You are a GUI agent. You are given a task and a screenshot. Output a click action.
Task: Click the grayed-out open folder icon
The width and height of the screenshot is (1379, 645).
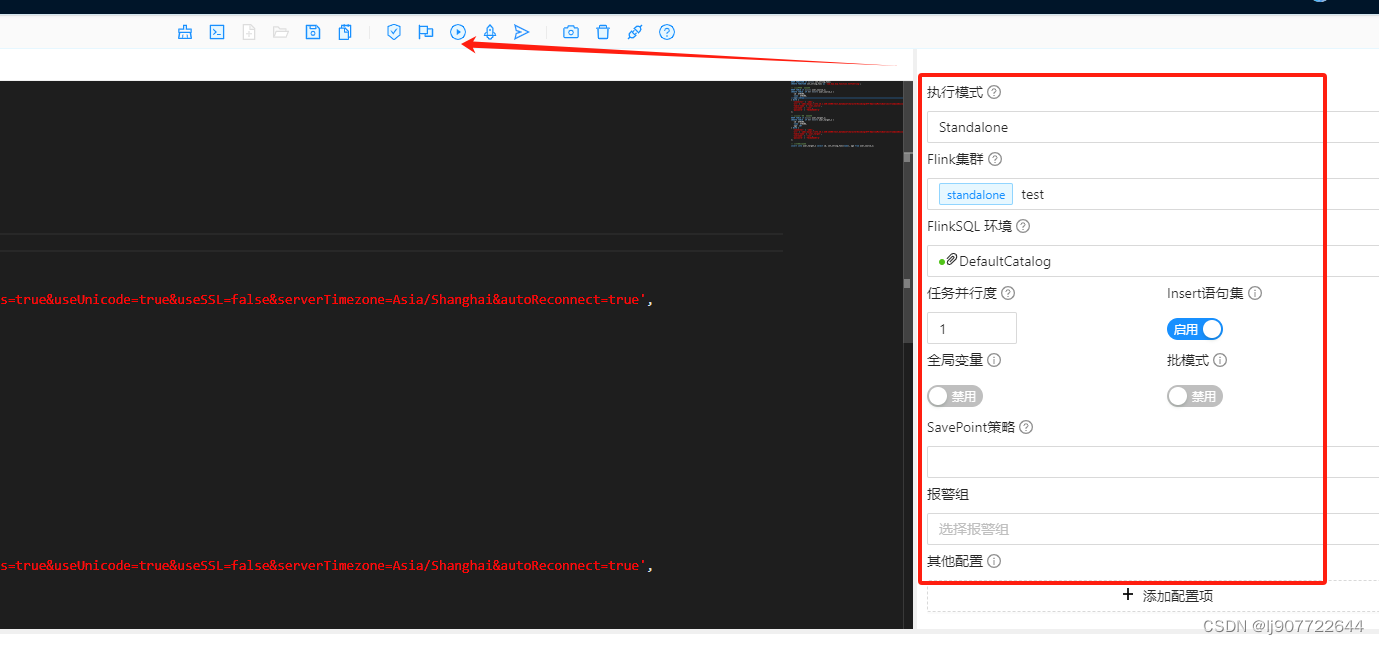(281, 32)
